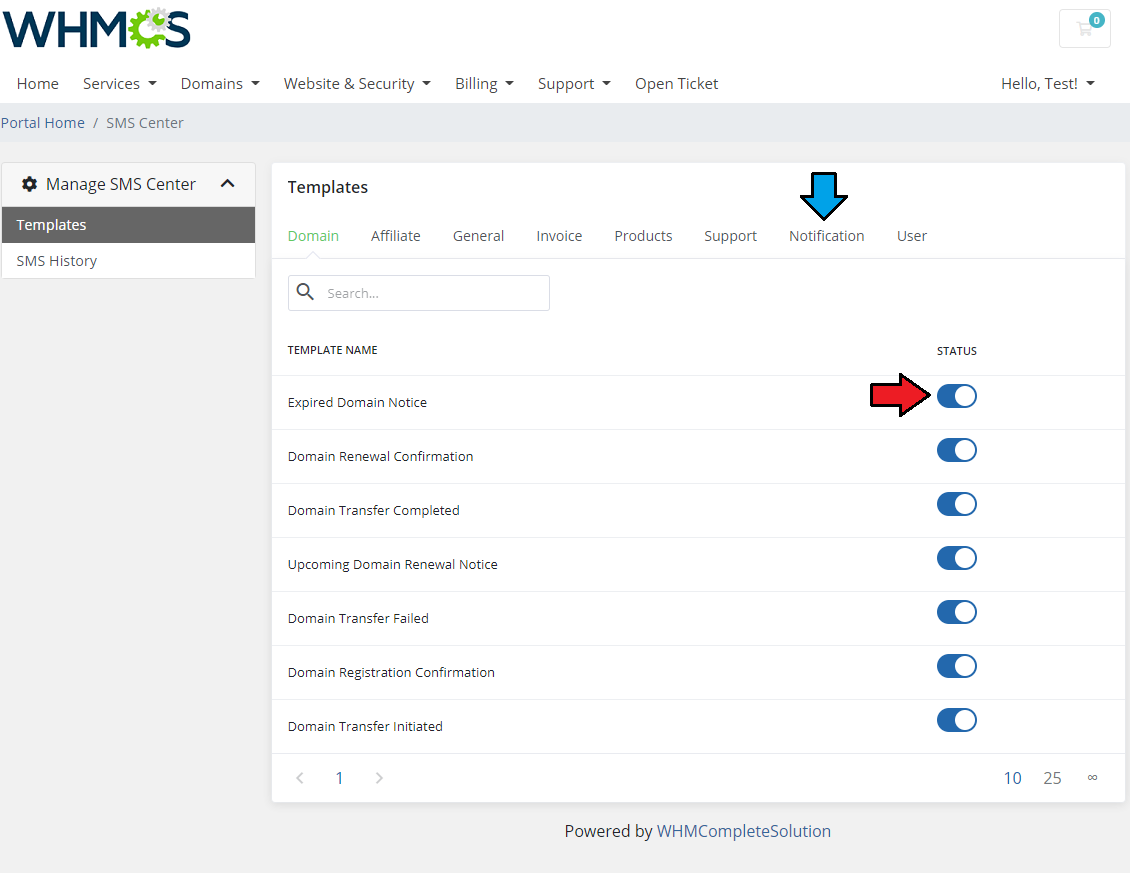Open the Hello, Test! account menu
The width and height of the screenshot is (1130, 873).
click(1048, 84)
